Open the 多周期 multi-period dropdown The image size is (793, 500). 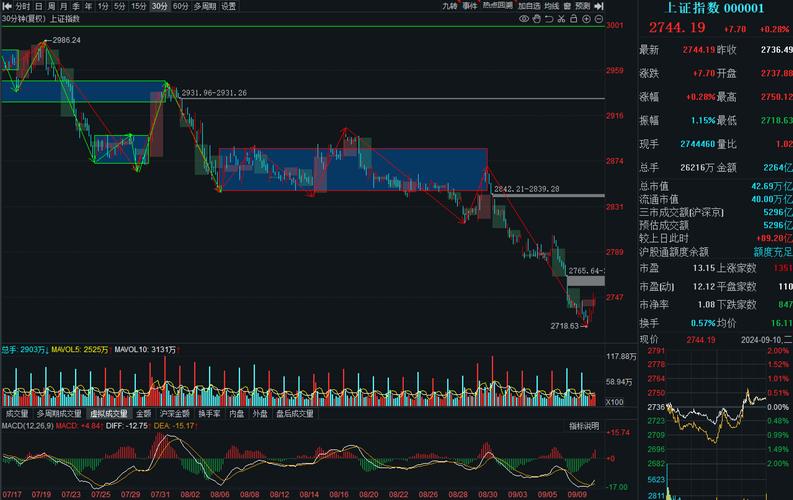click(x=204, y=6)
